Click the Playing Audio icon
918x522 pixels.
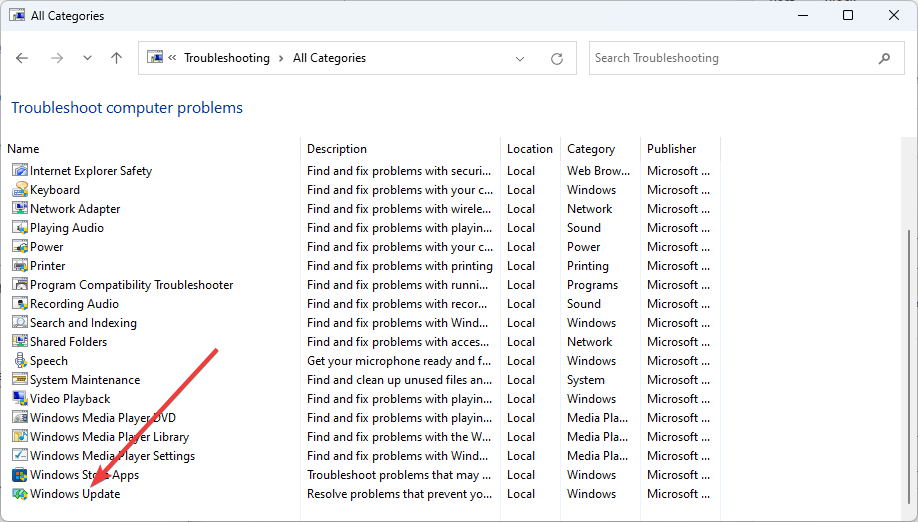tap(20, 228)
